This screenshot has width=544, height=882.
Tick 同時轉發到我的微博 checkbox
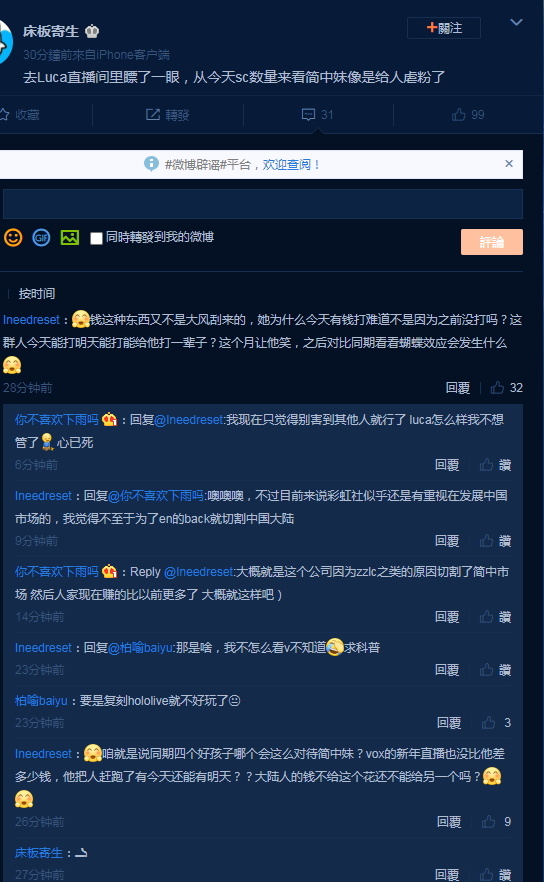96,238
